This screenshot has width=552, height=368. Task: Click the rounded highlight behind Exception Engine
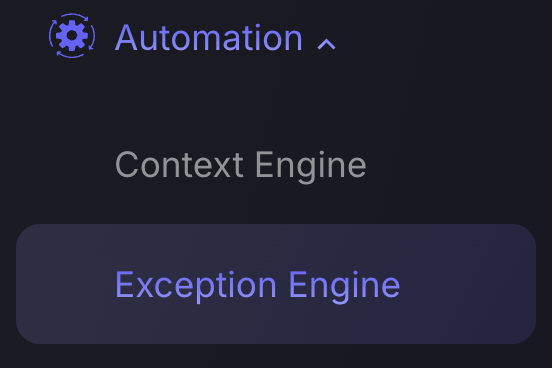(276, 284)
